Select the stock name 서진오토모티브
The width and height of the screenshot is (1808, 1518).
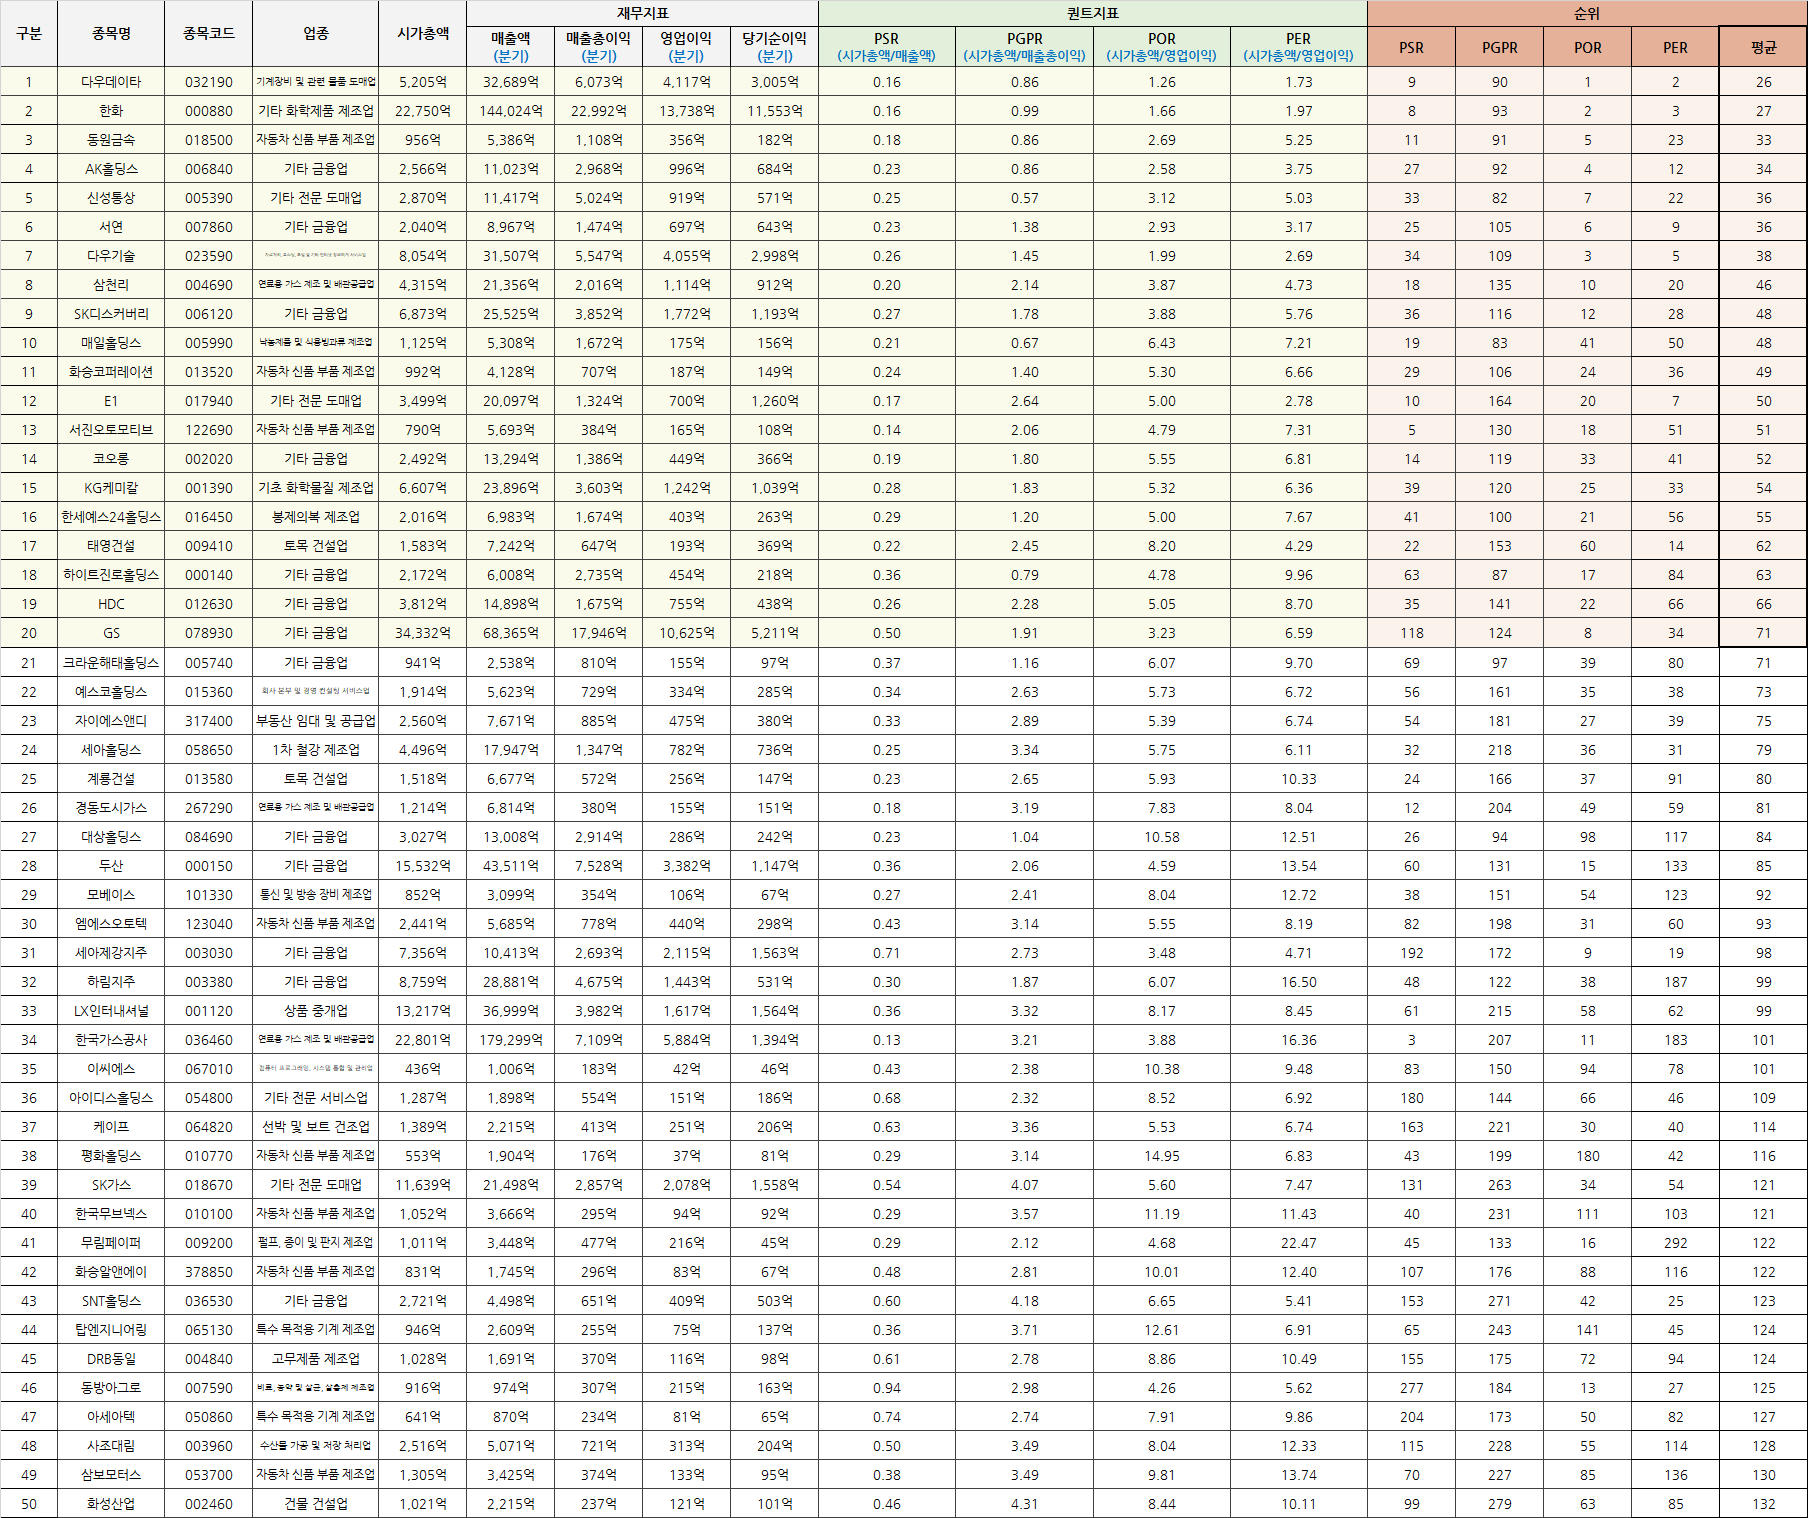point(111,430)
